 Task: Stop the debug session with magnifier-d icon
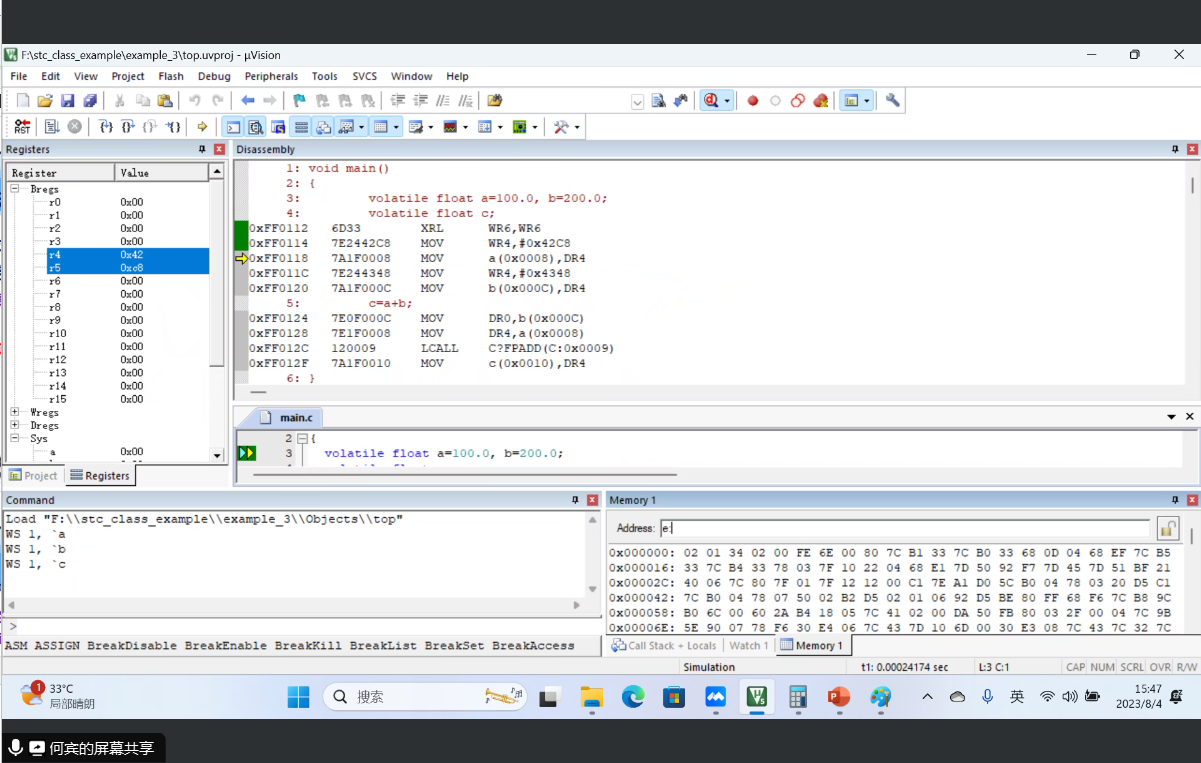click(711, 101)
